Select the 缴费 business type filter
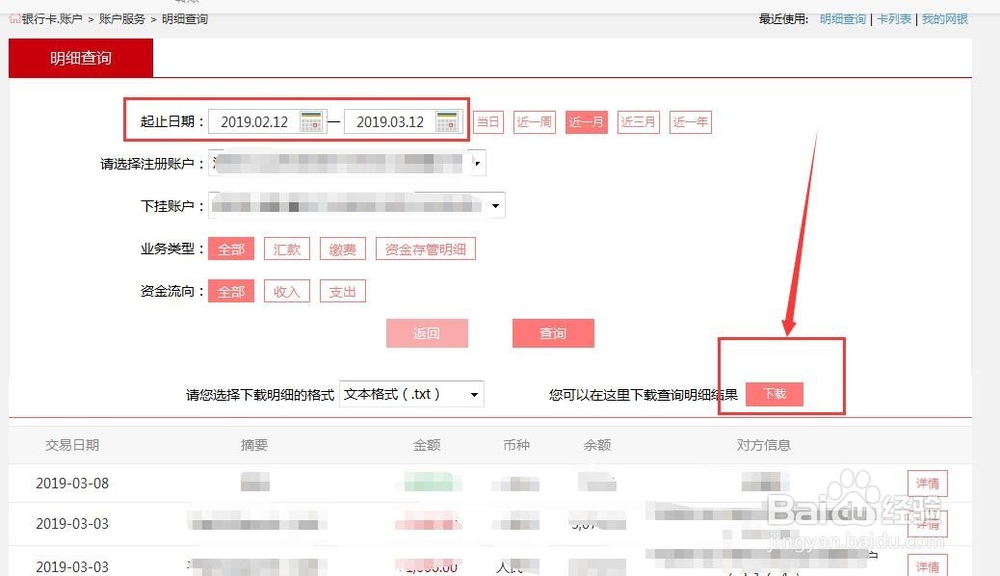Viewport: 1000px width, 576px height. click(343, 248)
